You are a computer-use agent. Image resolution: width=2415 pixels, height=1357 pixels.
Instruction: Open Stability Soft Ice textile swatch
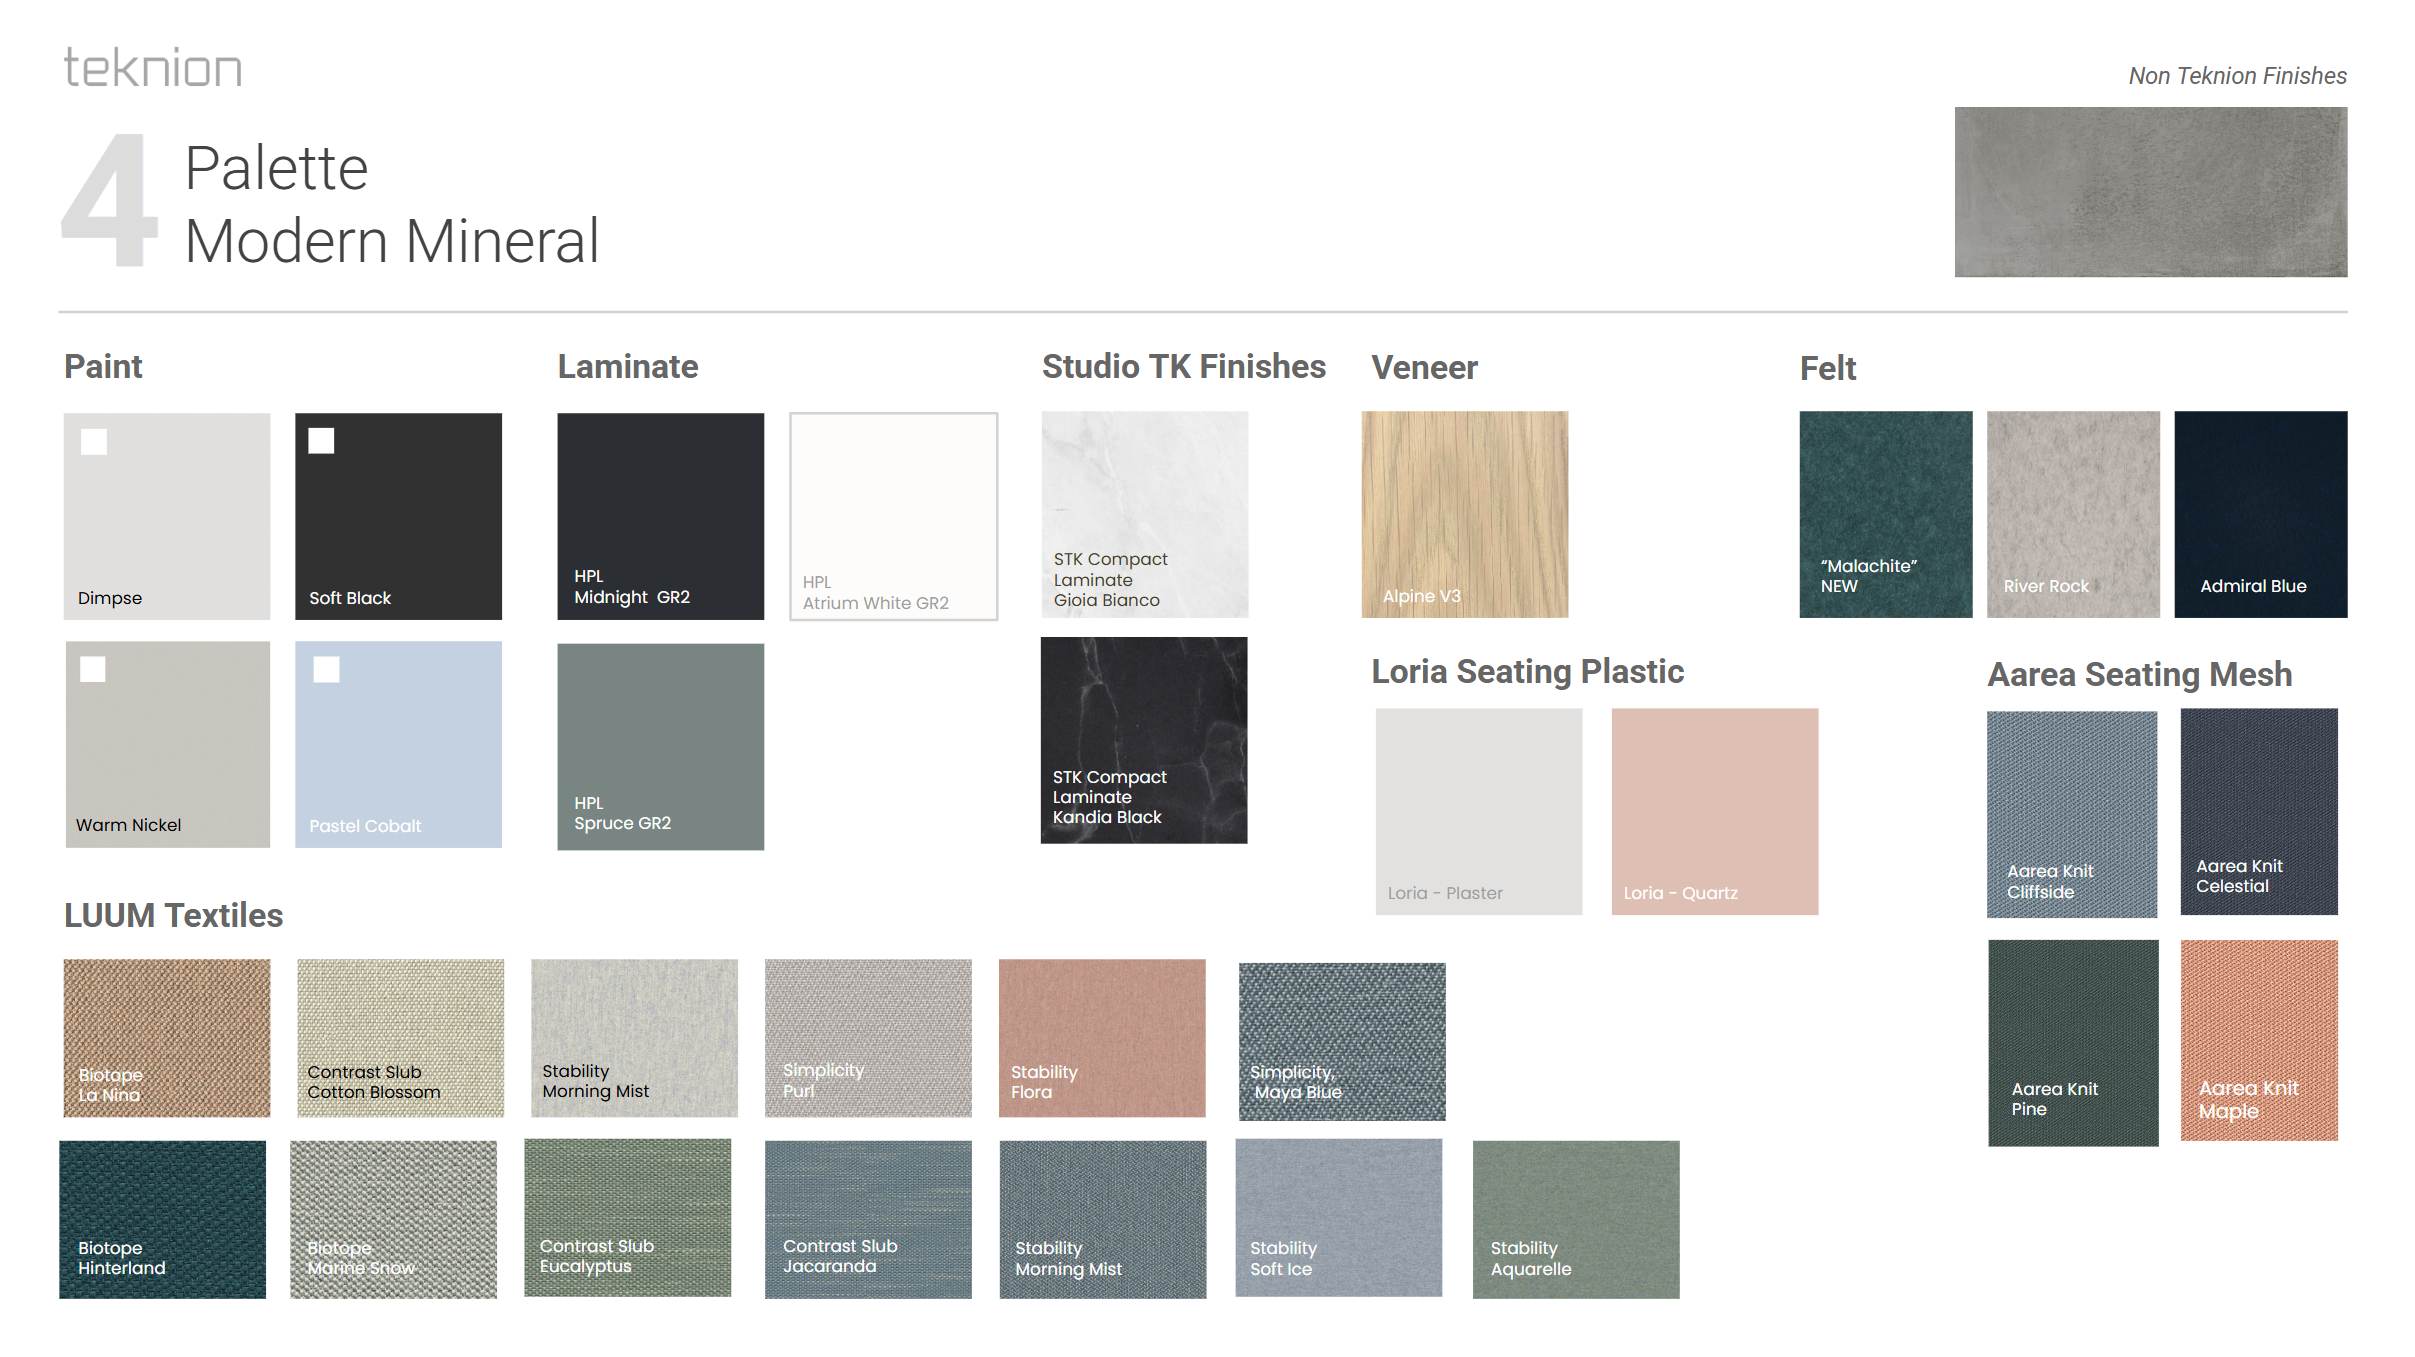[1339, 1218]
